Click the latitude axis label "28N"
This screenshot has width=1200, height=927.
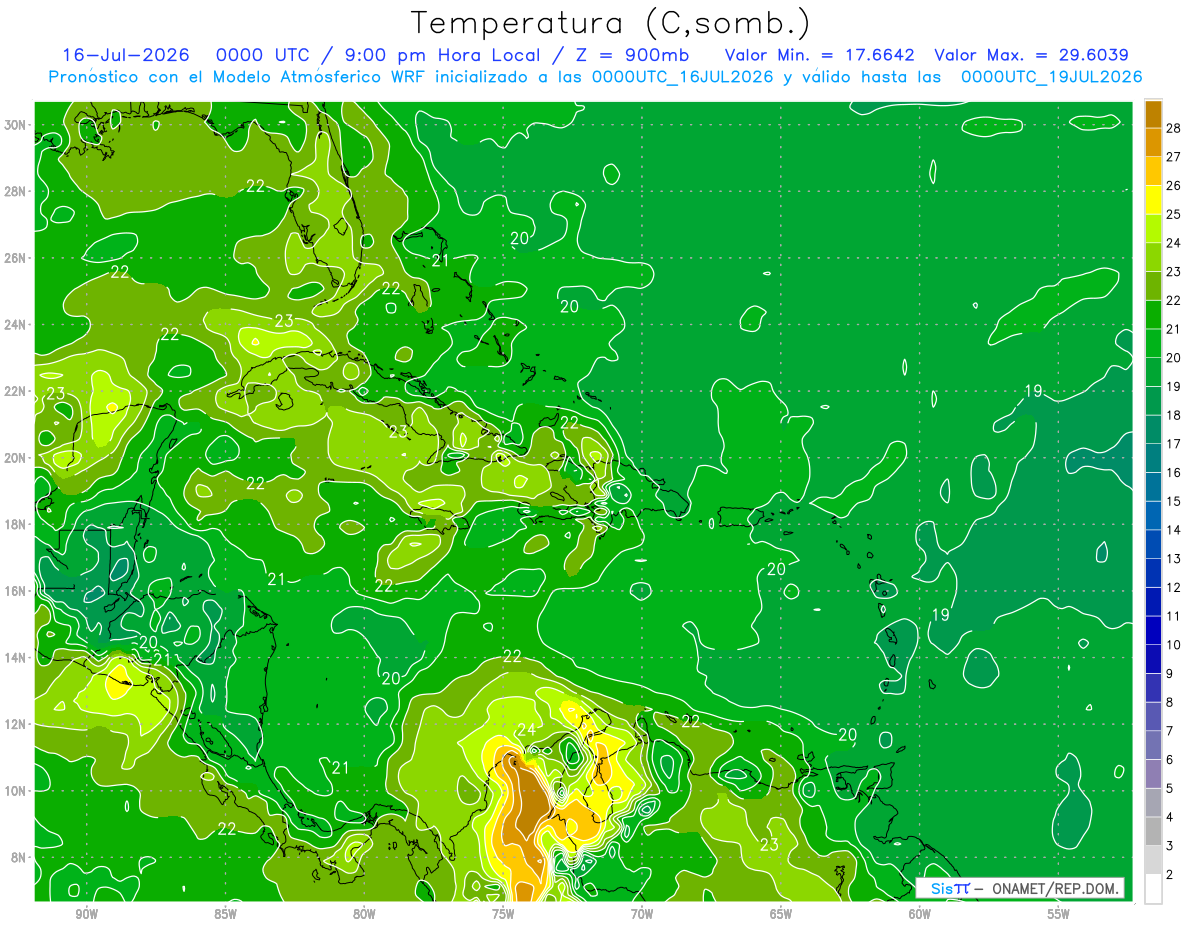coord(16,191)
